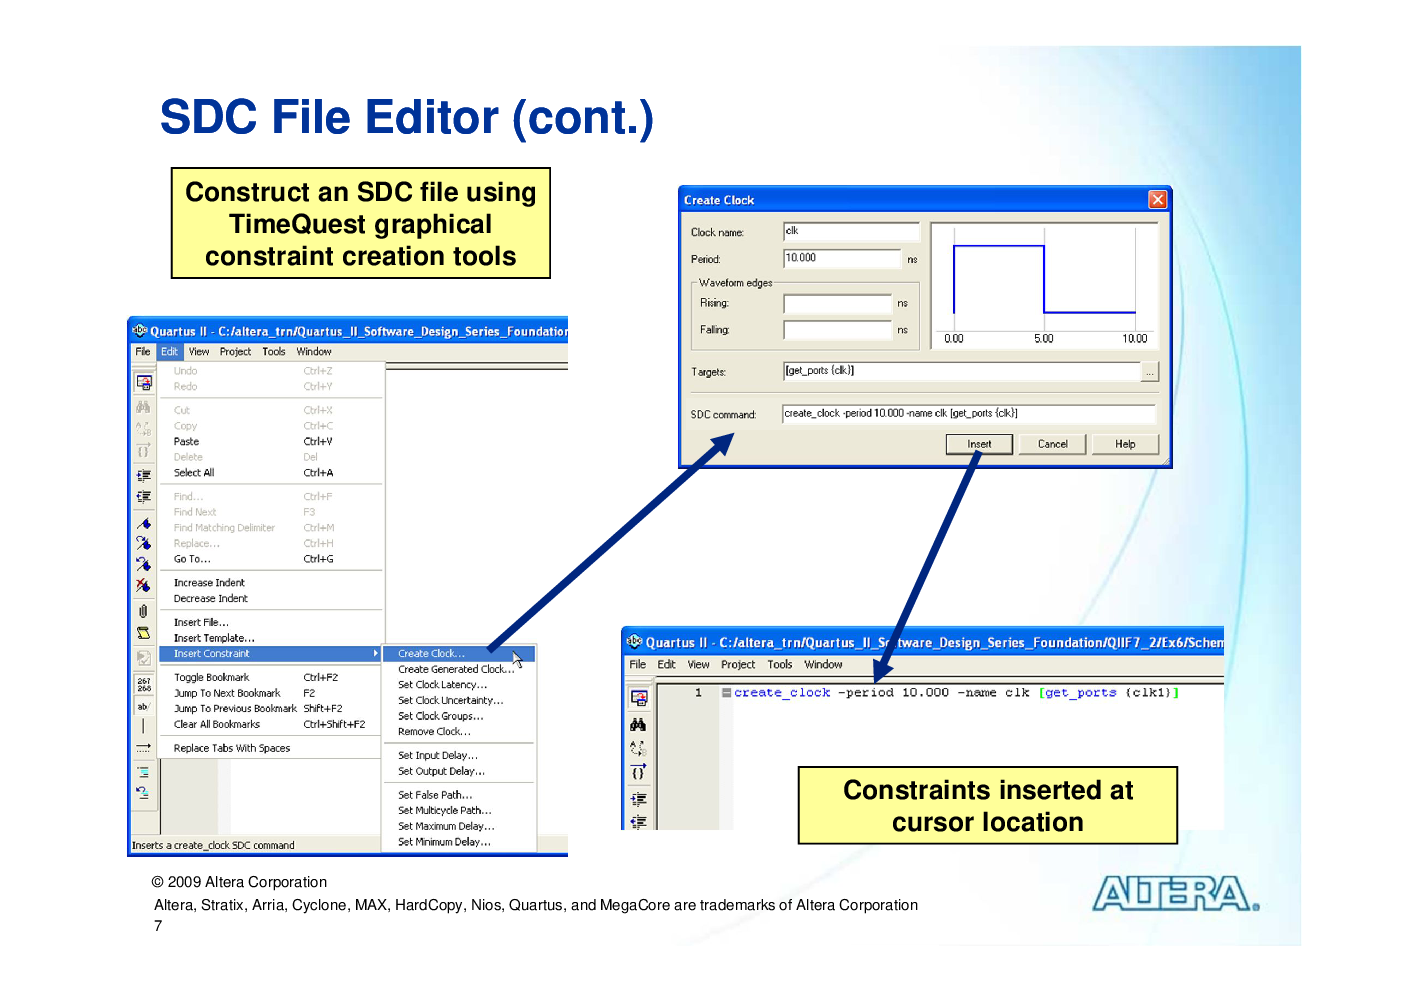Collapse the create_clock line fold marker
This screenshot has height=992, width=1403.
coord(726,693)
